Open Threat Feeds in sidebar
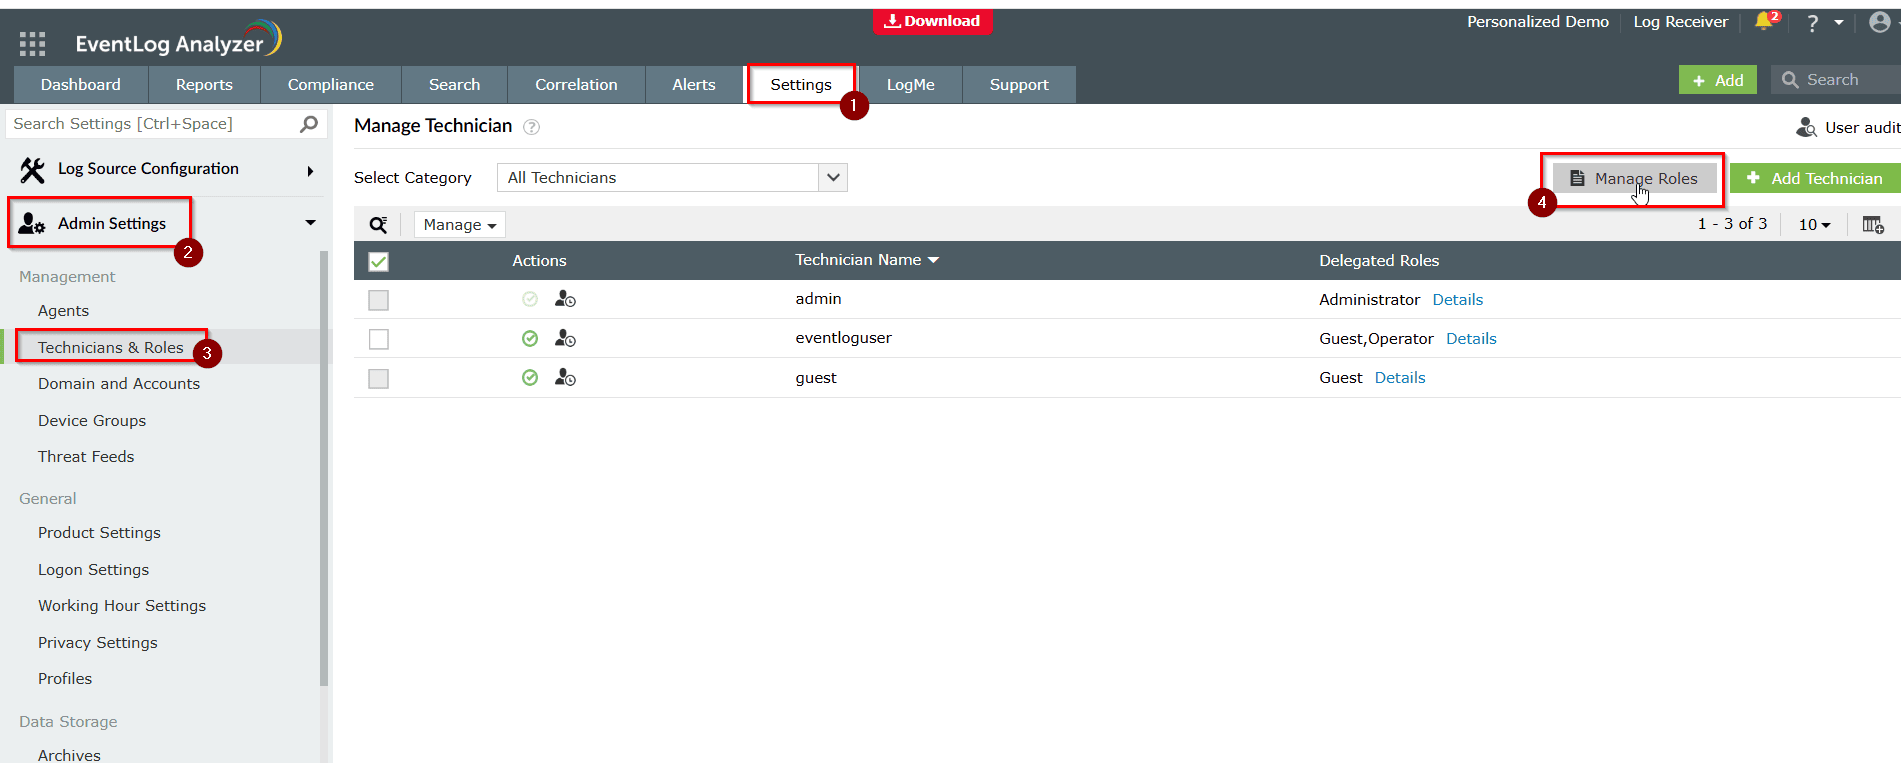The height and width of the screenshot is (763, 1901). (x=86, y=457)
